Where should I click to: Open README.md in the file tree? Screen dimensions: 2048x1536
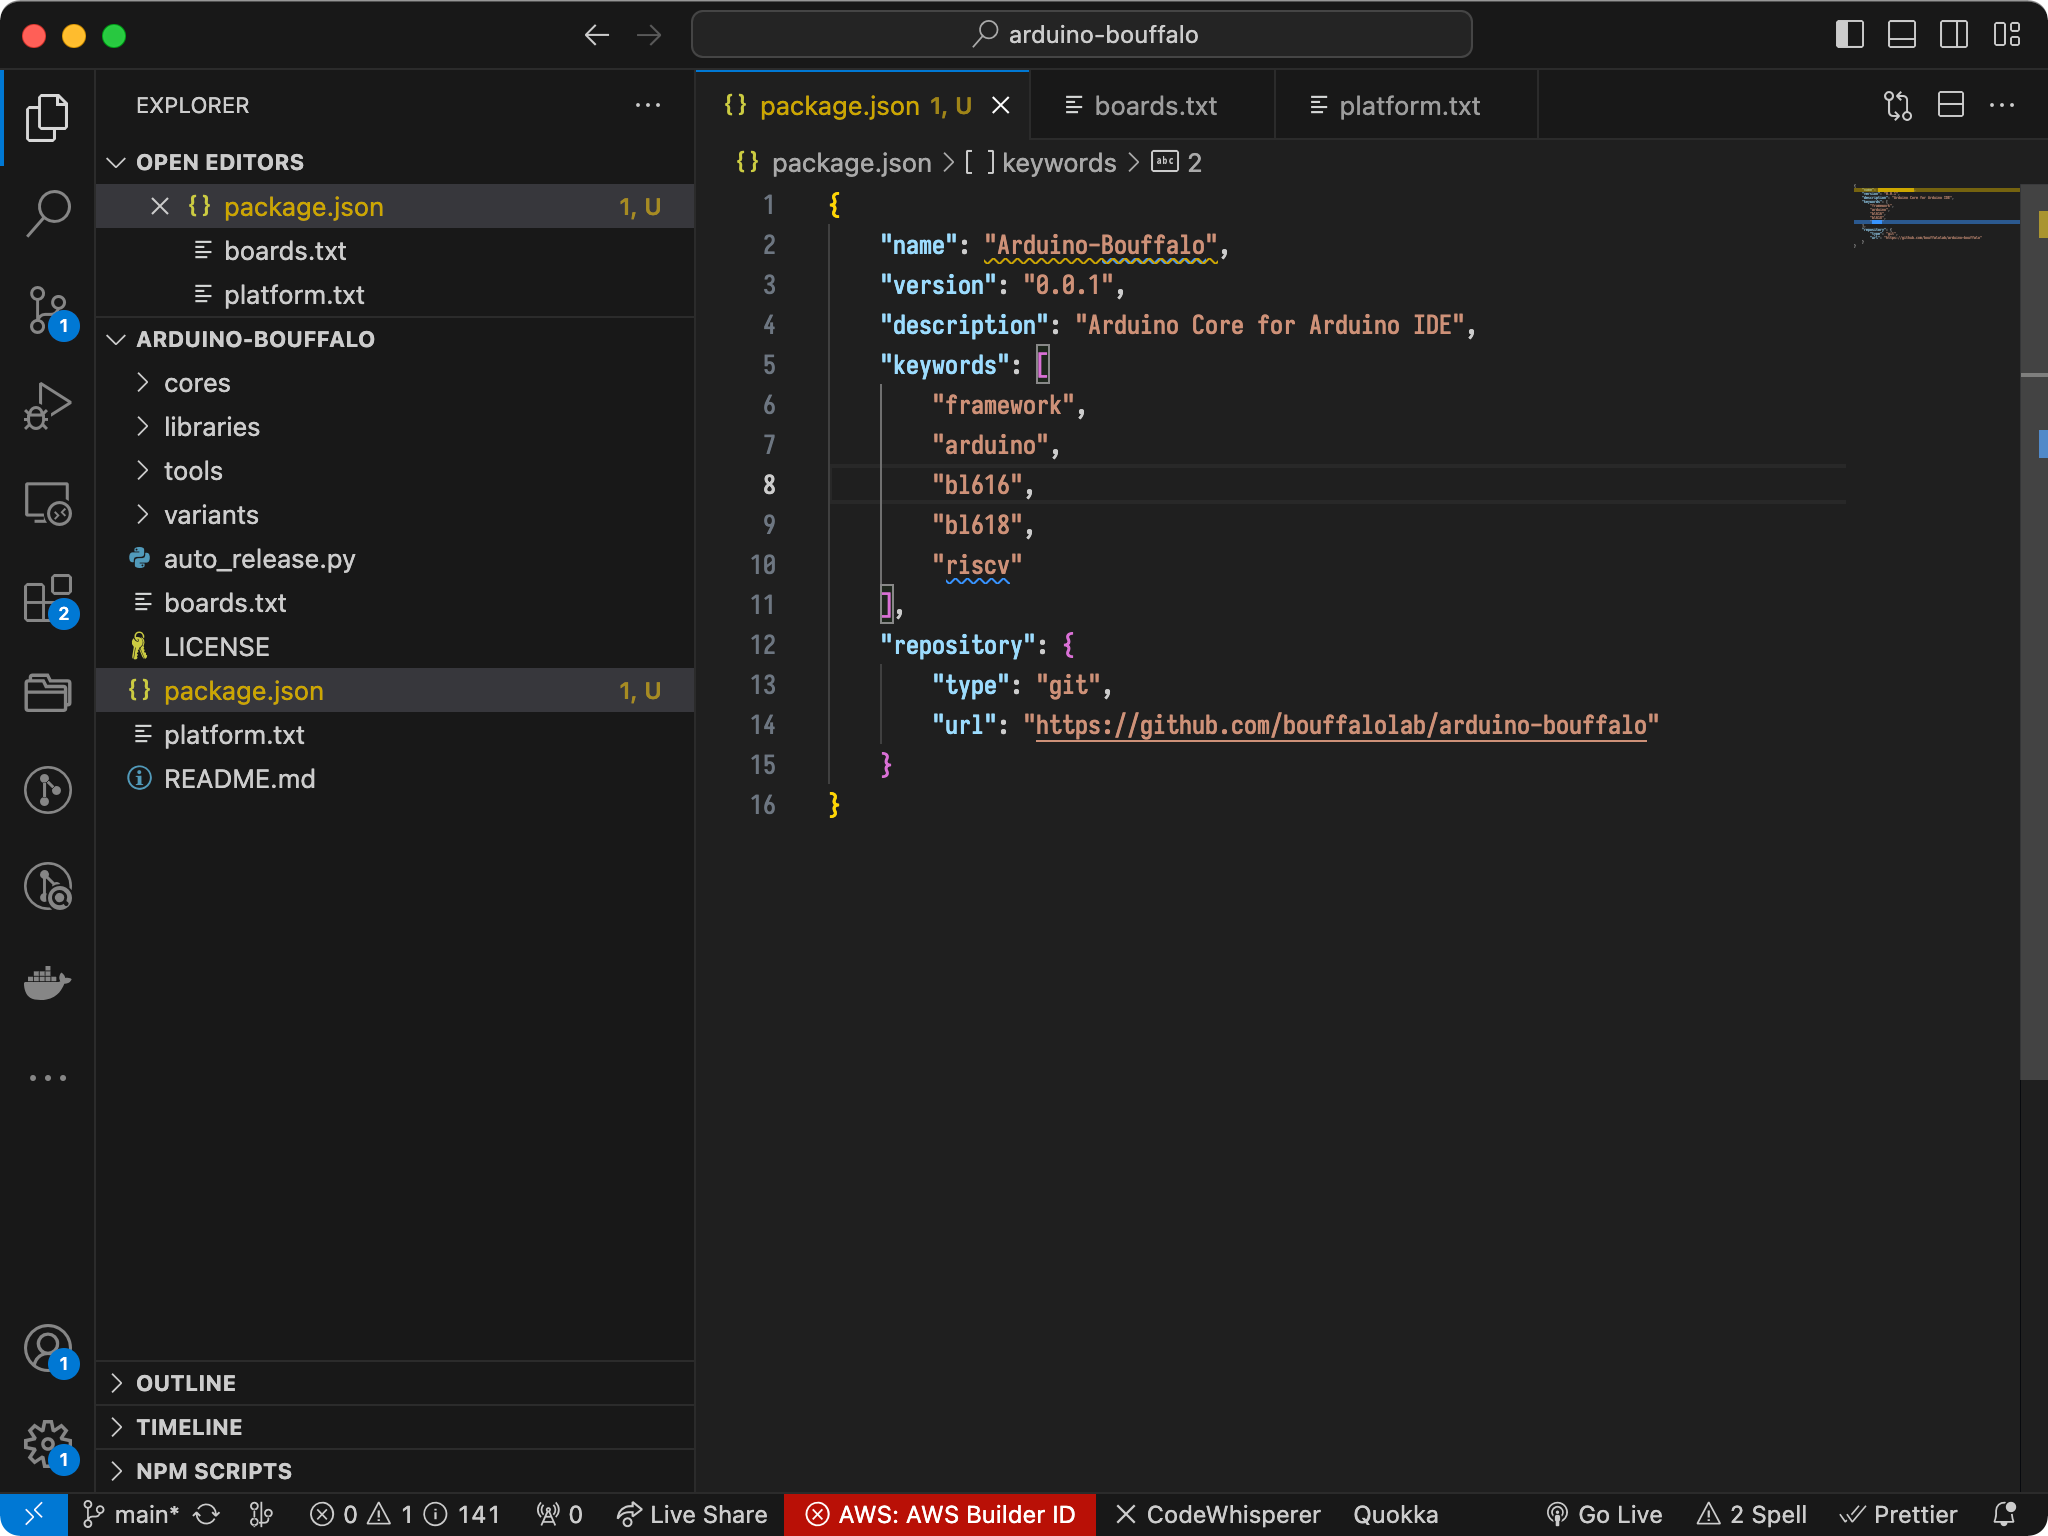tap(395, 779)
